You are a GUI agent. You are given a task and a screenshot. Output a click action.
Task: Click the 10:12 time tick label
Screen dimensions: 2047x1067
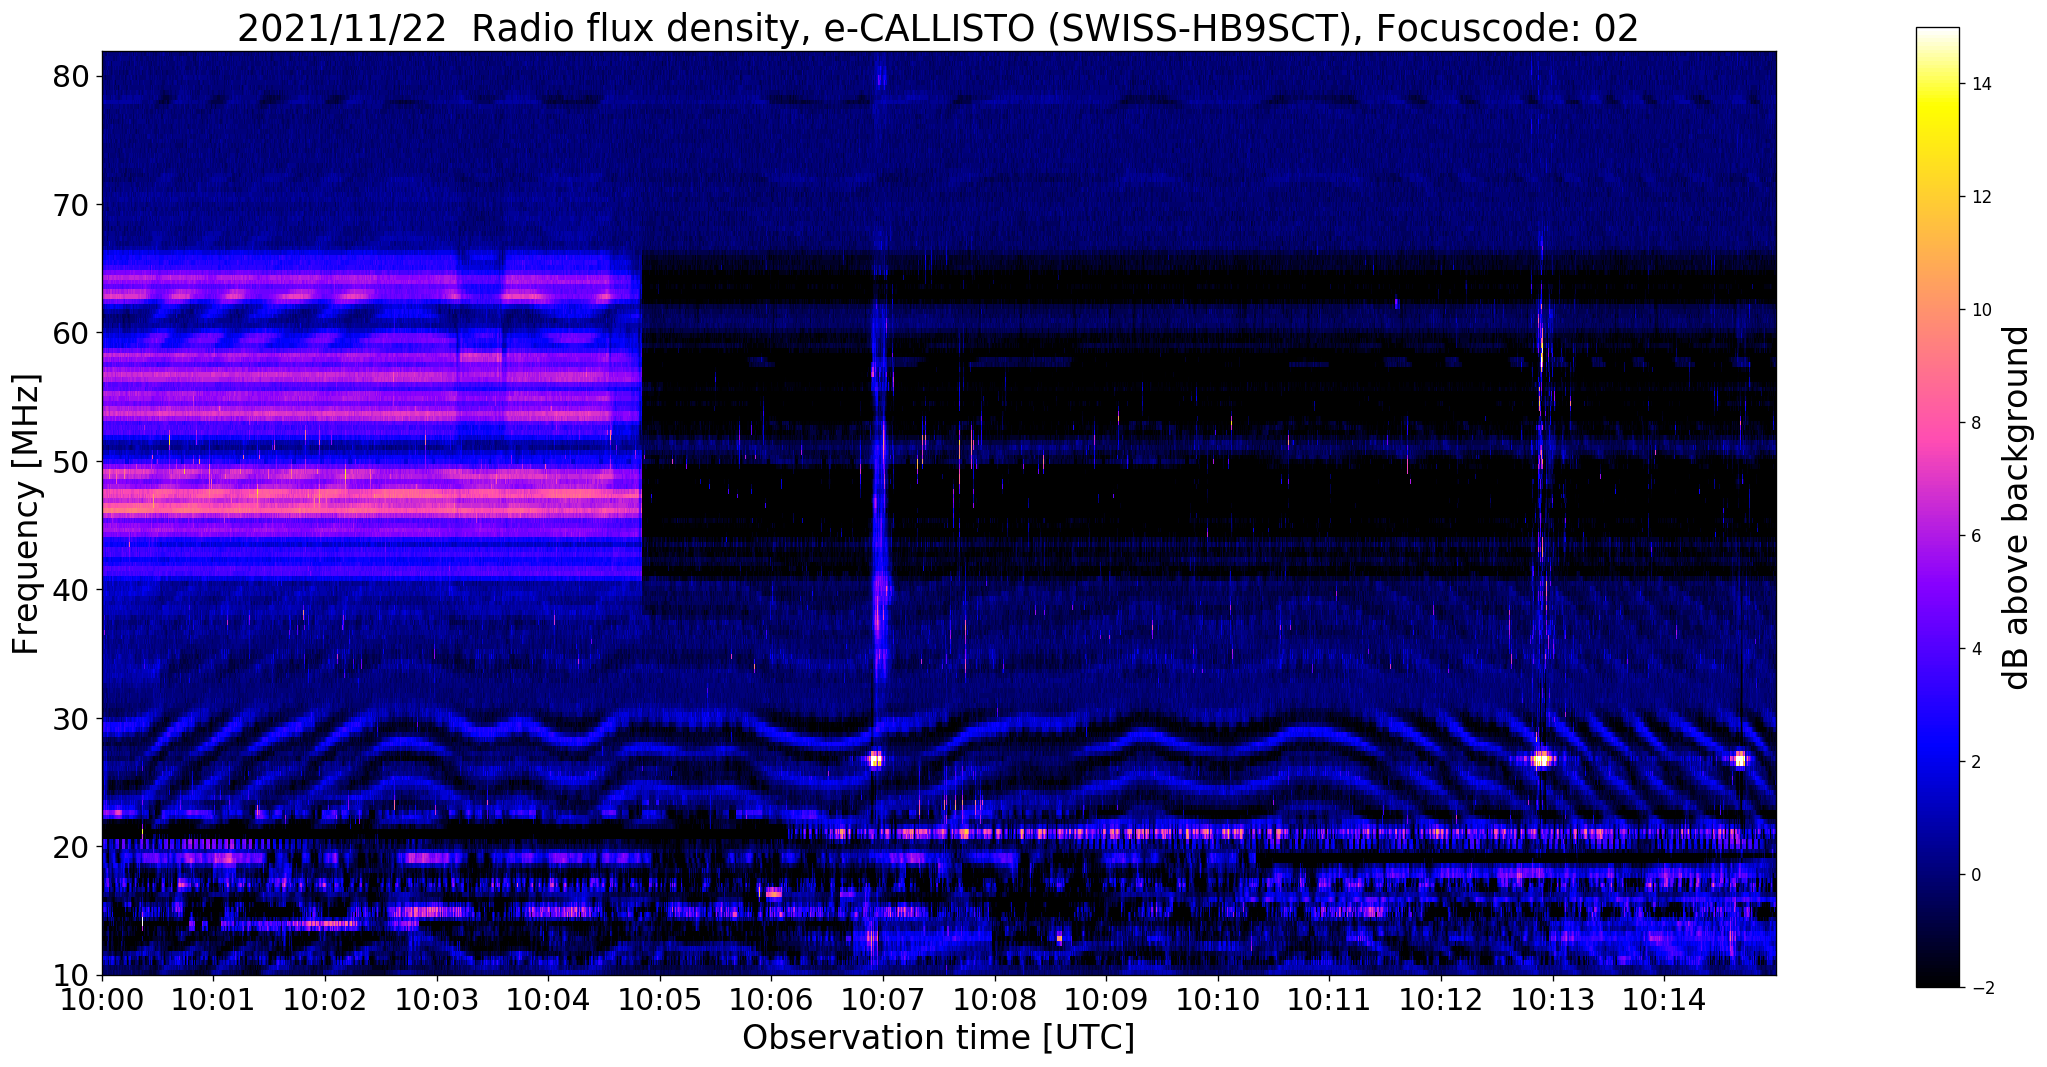[1441, 1001]
